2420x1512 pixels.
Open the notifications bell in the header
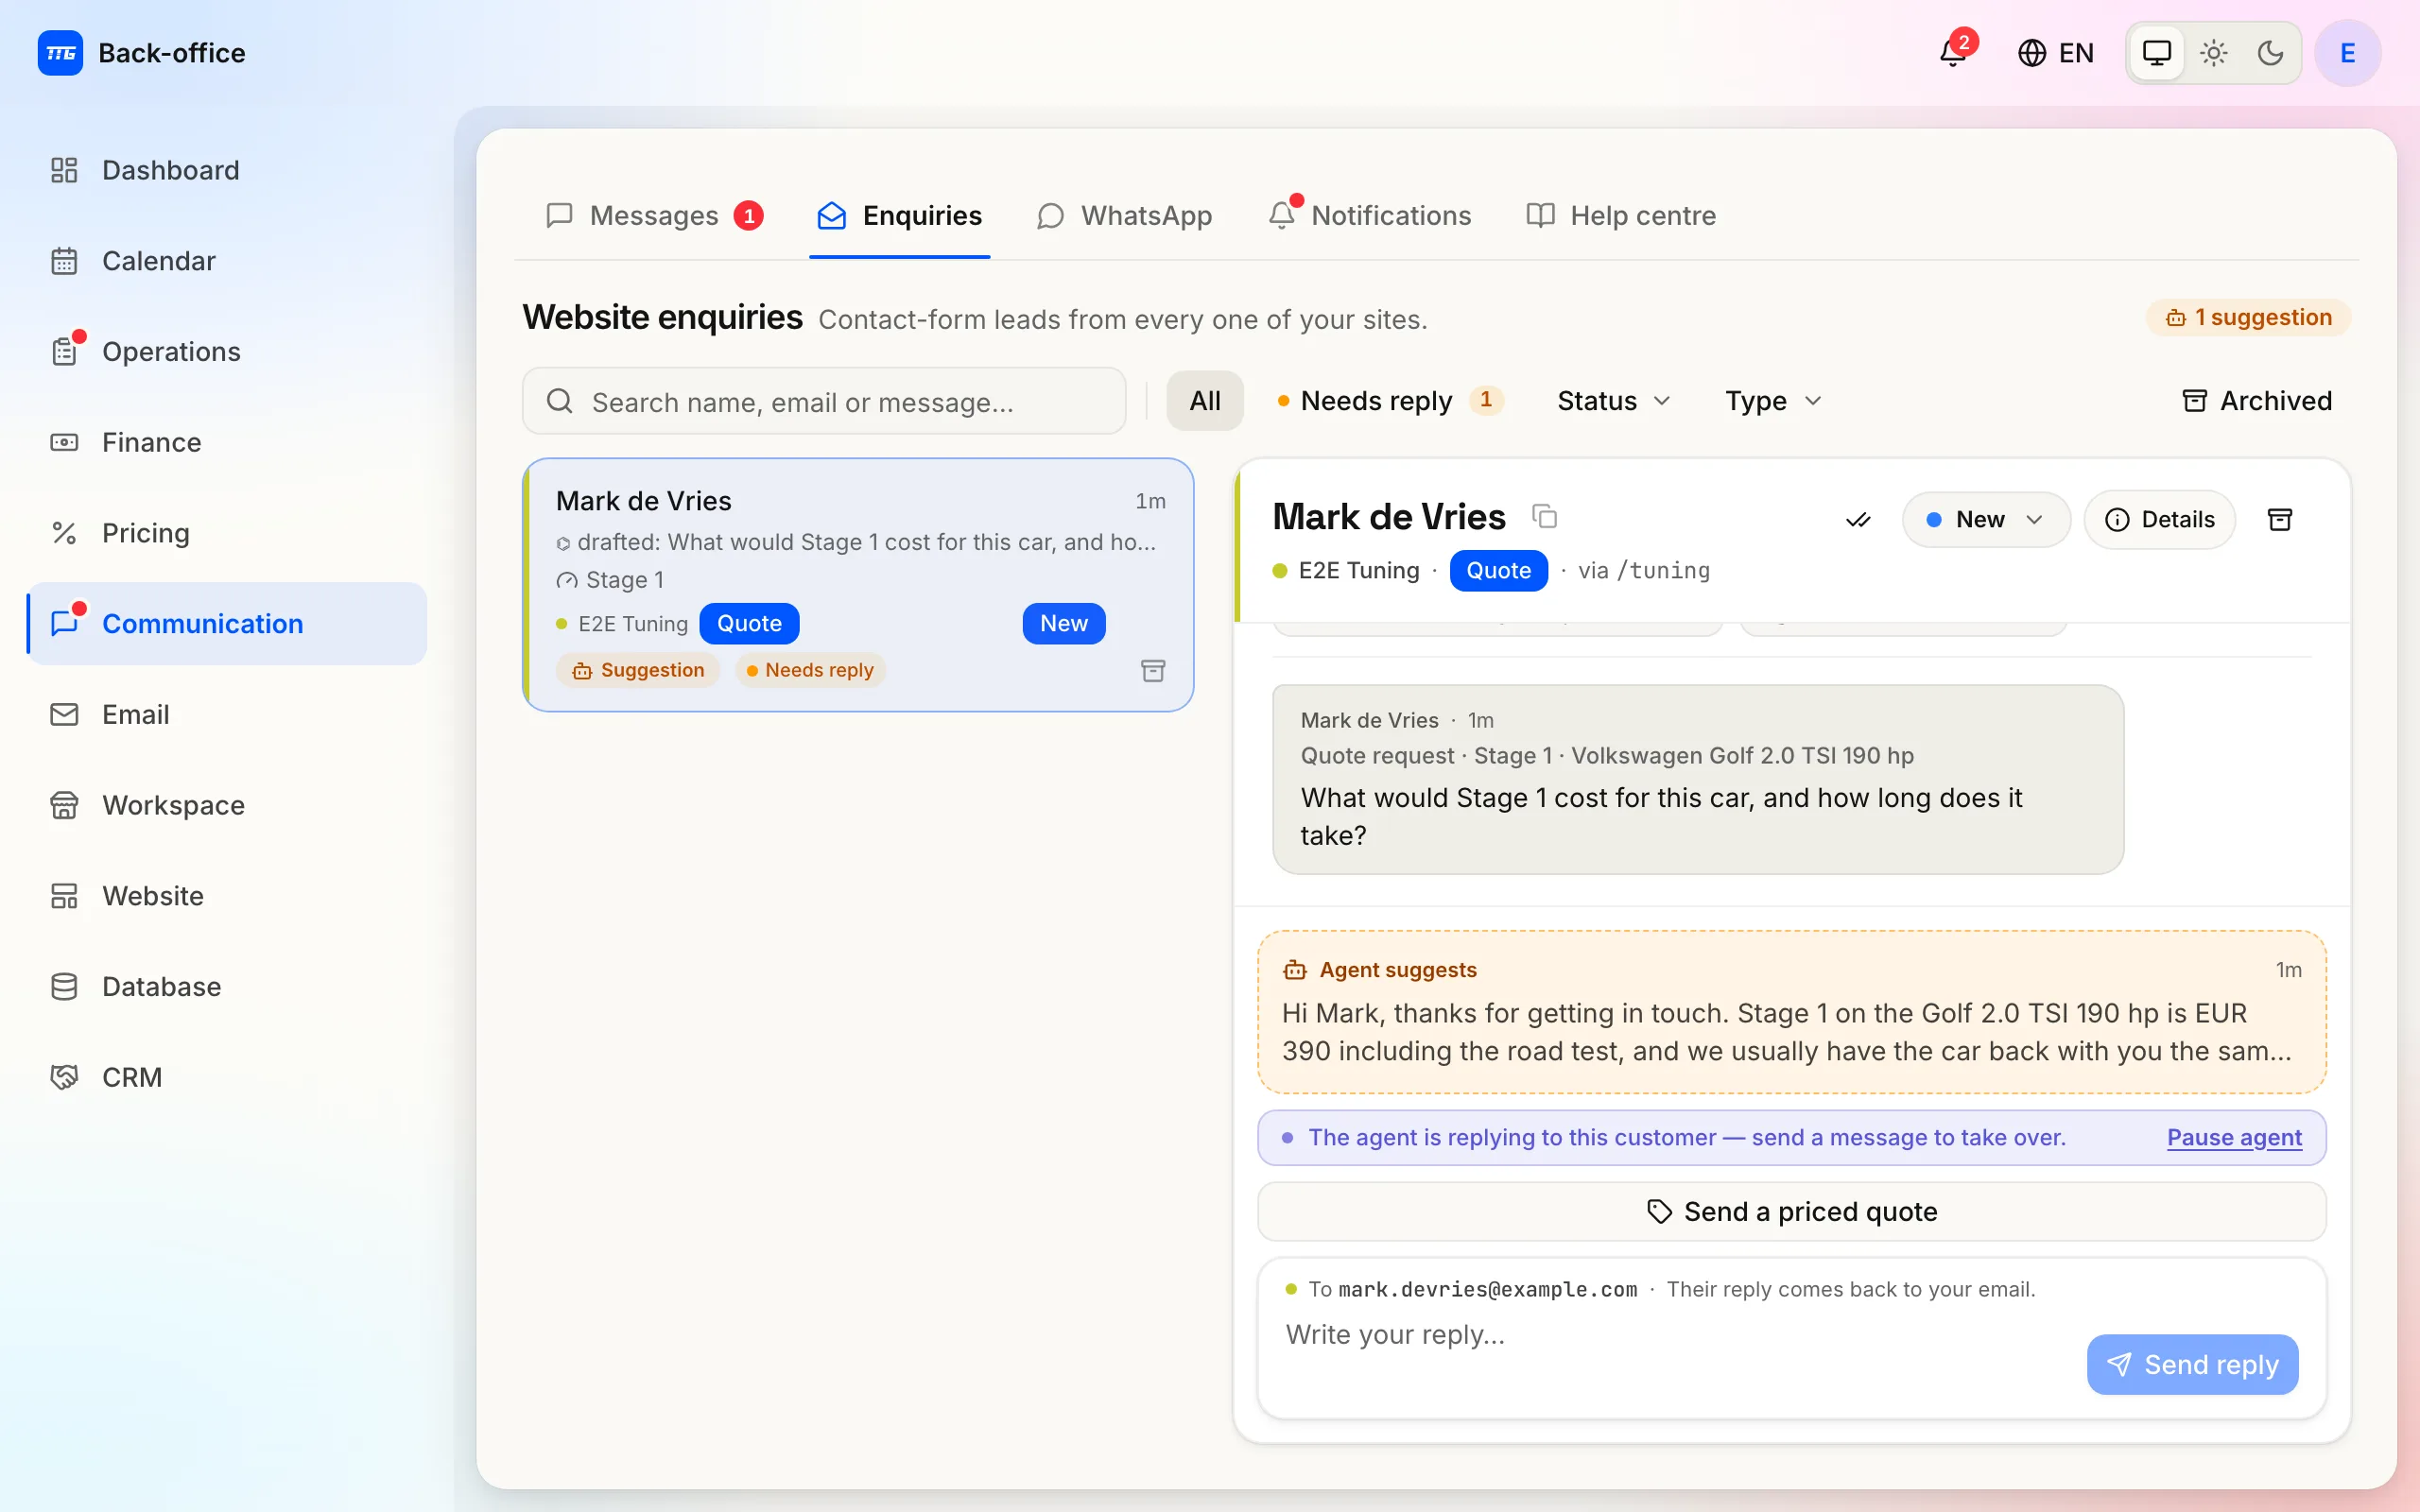1953,52
